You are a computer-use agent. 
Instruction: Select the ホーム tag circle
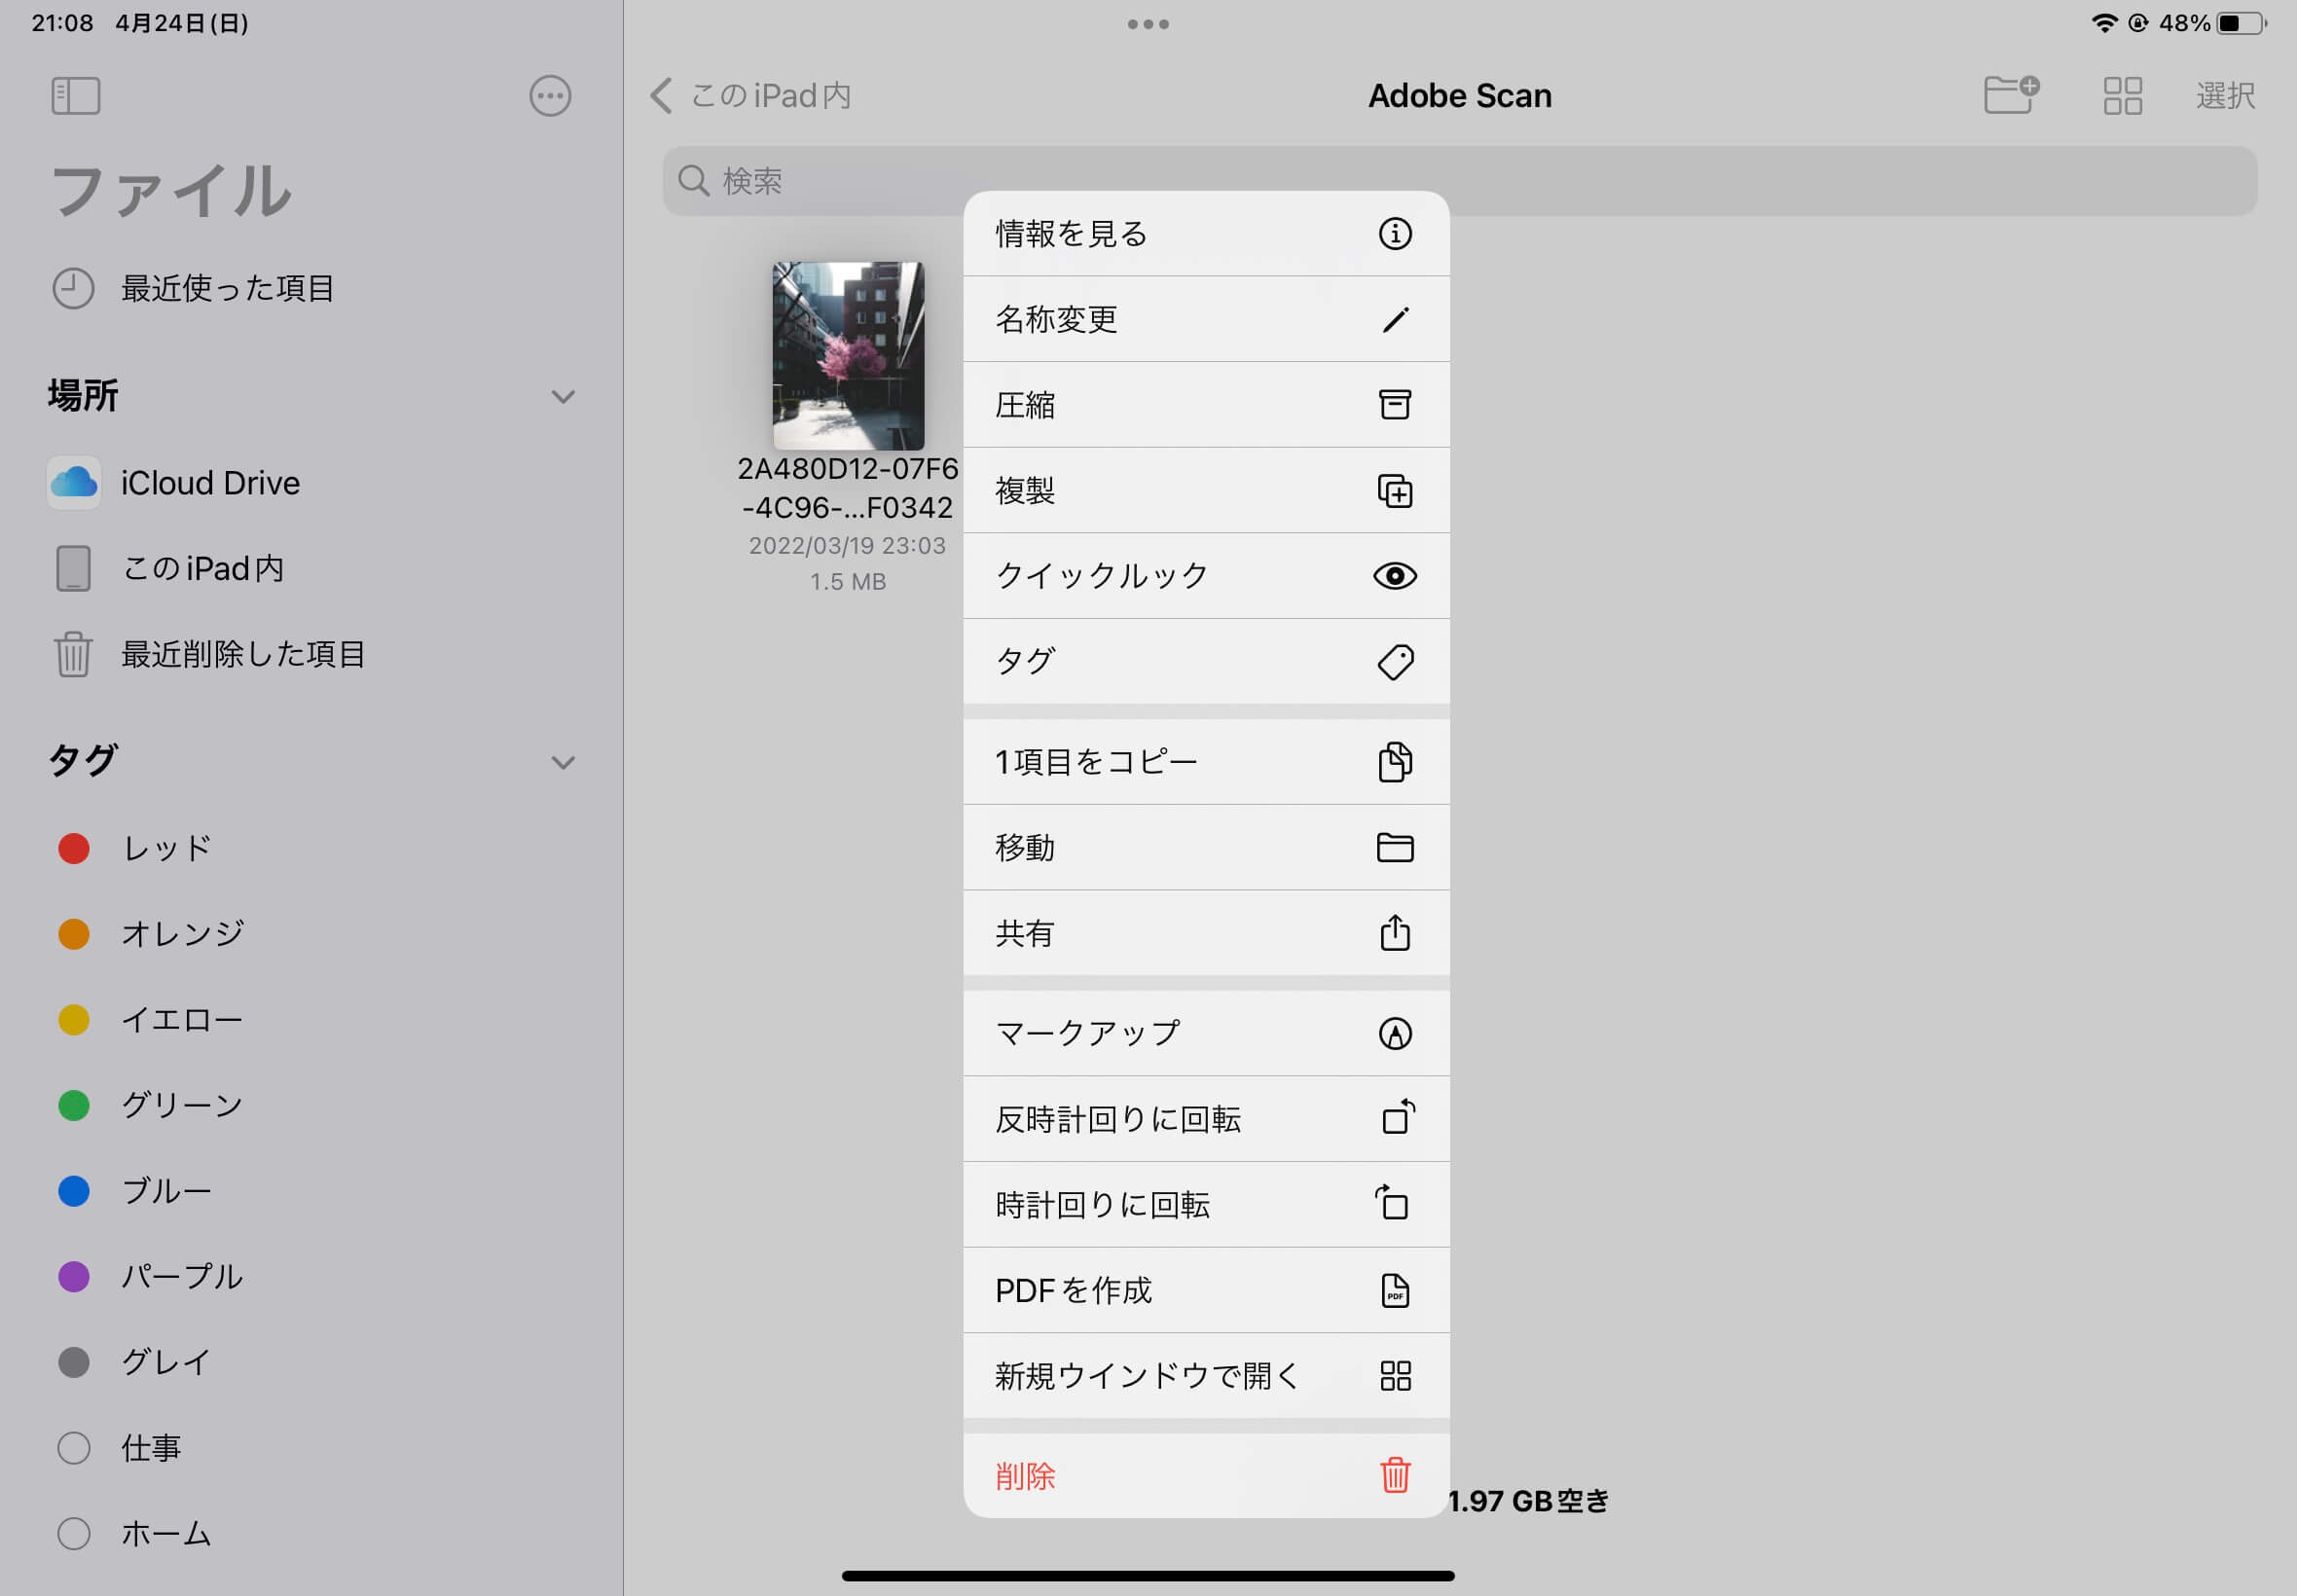(74, 1533)
